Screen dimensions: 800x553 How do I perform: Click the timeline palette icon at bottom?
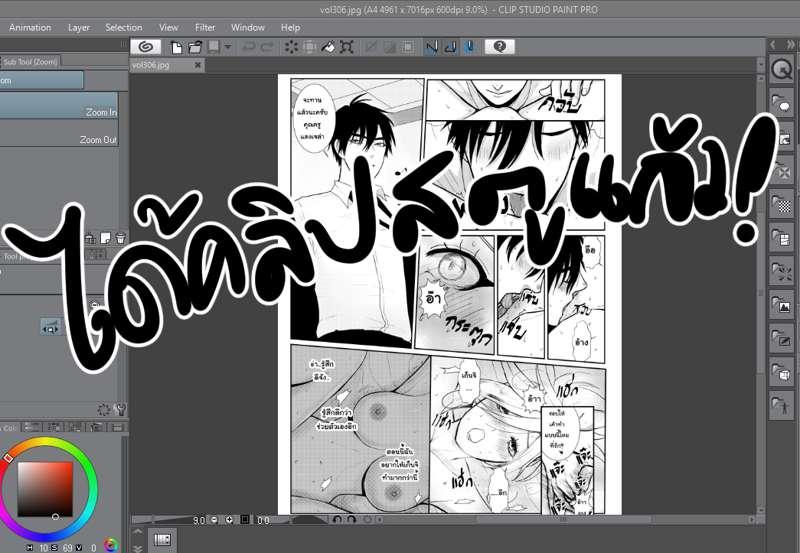162,540
